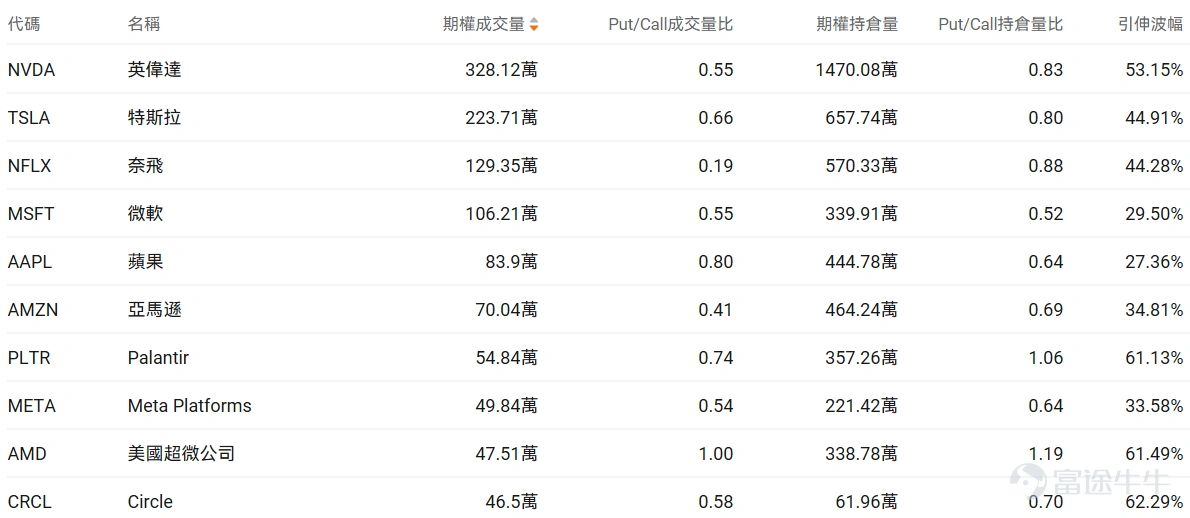Click the 期權持倉量 column header
The image size is (1190, 518).
(858, 24)
